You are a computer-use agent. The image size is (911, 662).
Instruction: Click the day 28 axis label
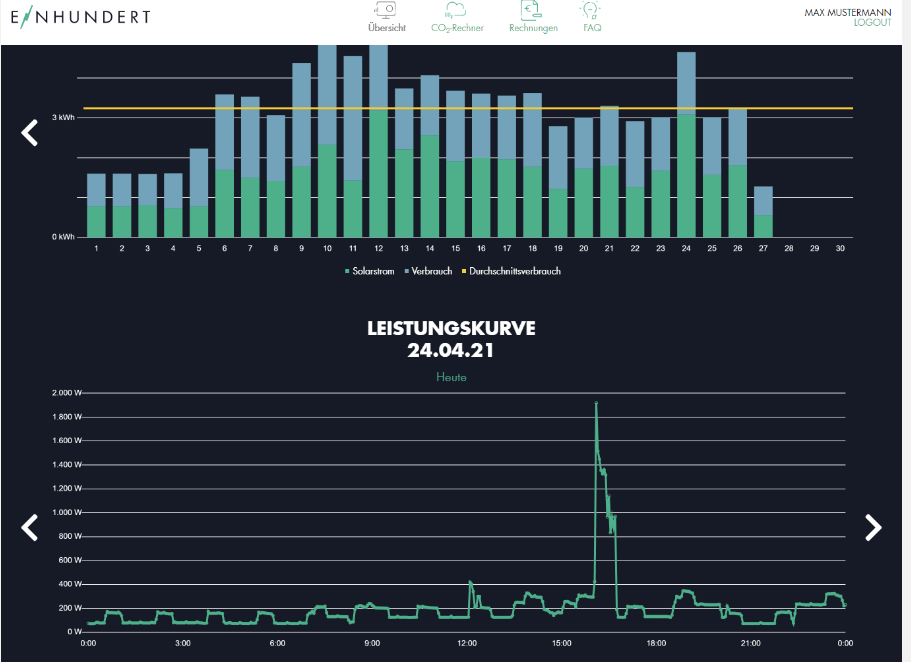point(789,248)
